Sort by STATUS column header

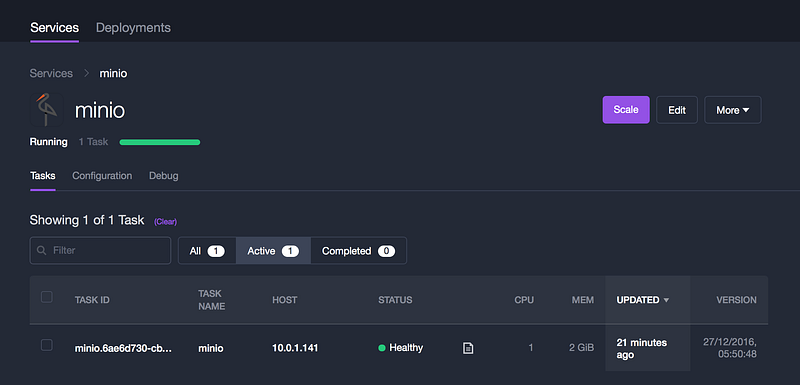coord(395,300)
